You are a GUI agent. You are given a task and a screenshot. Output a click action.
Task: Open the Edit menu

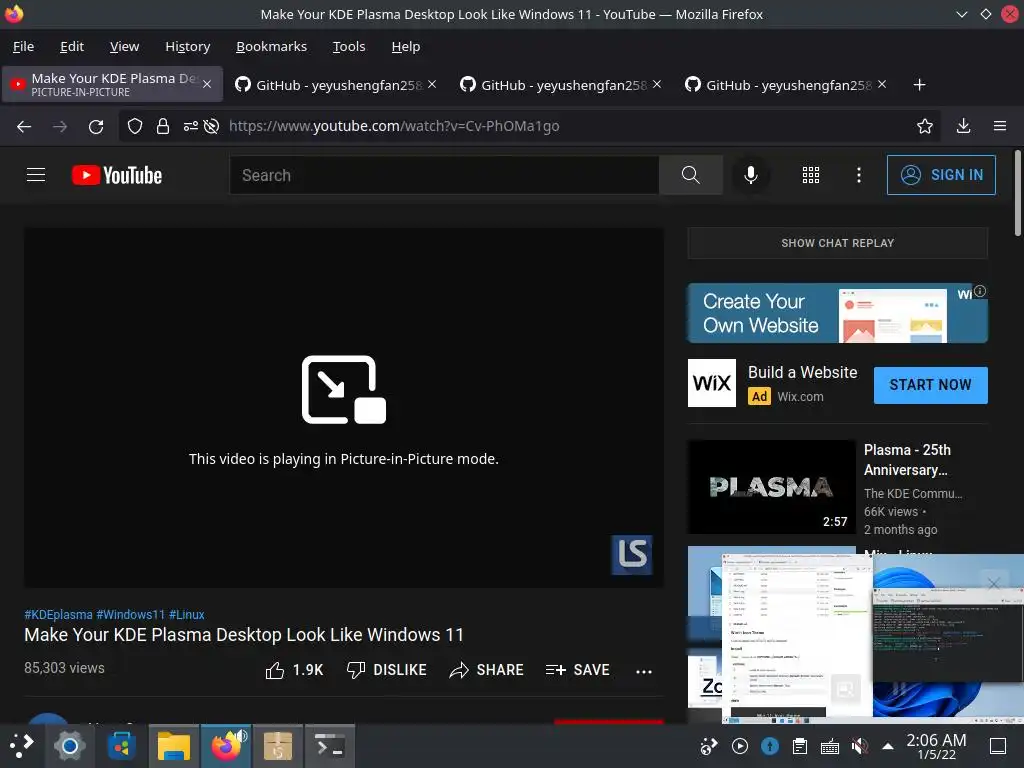pyautogui.click(x=72, y=46)
